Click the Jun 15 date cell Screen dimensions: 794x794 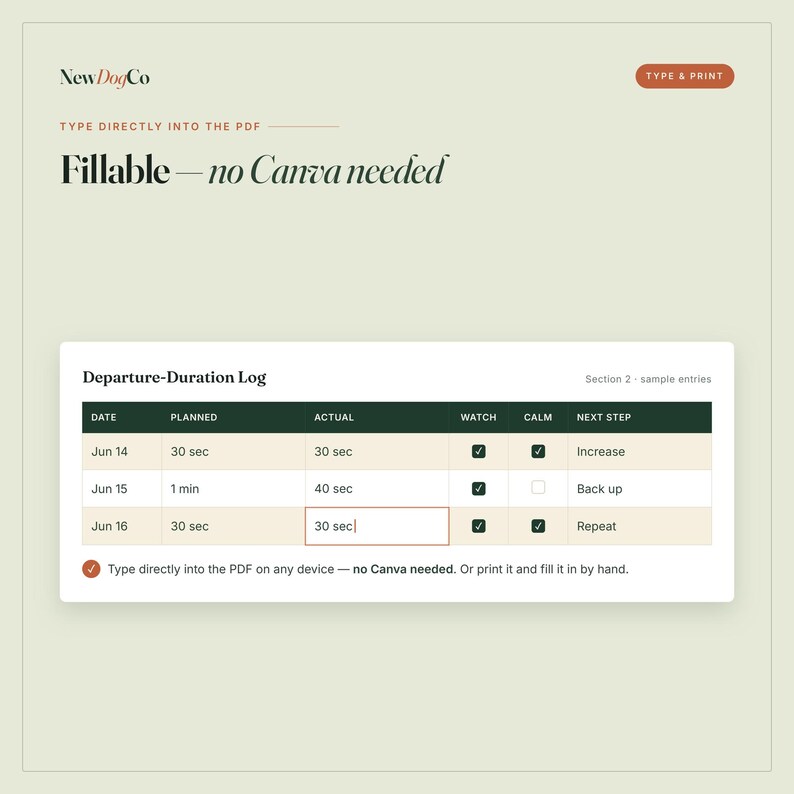[x=122, y=489]
